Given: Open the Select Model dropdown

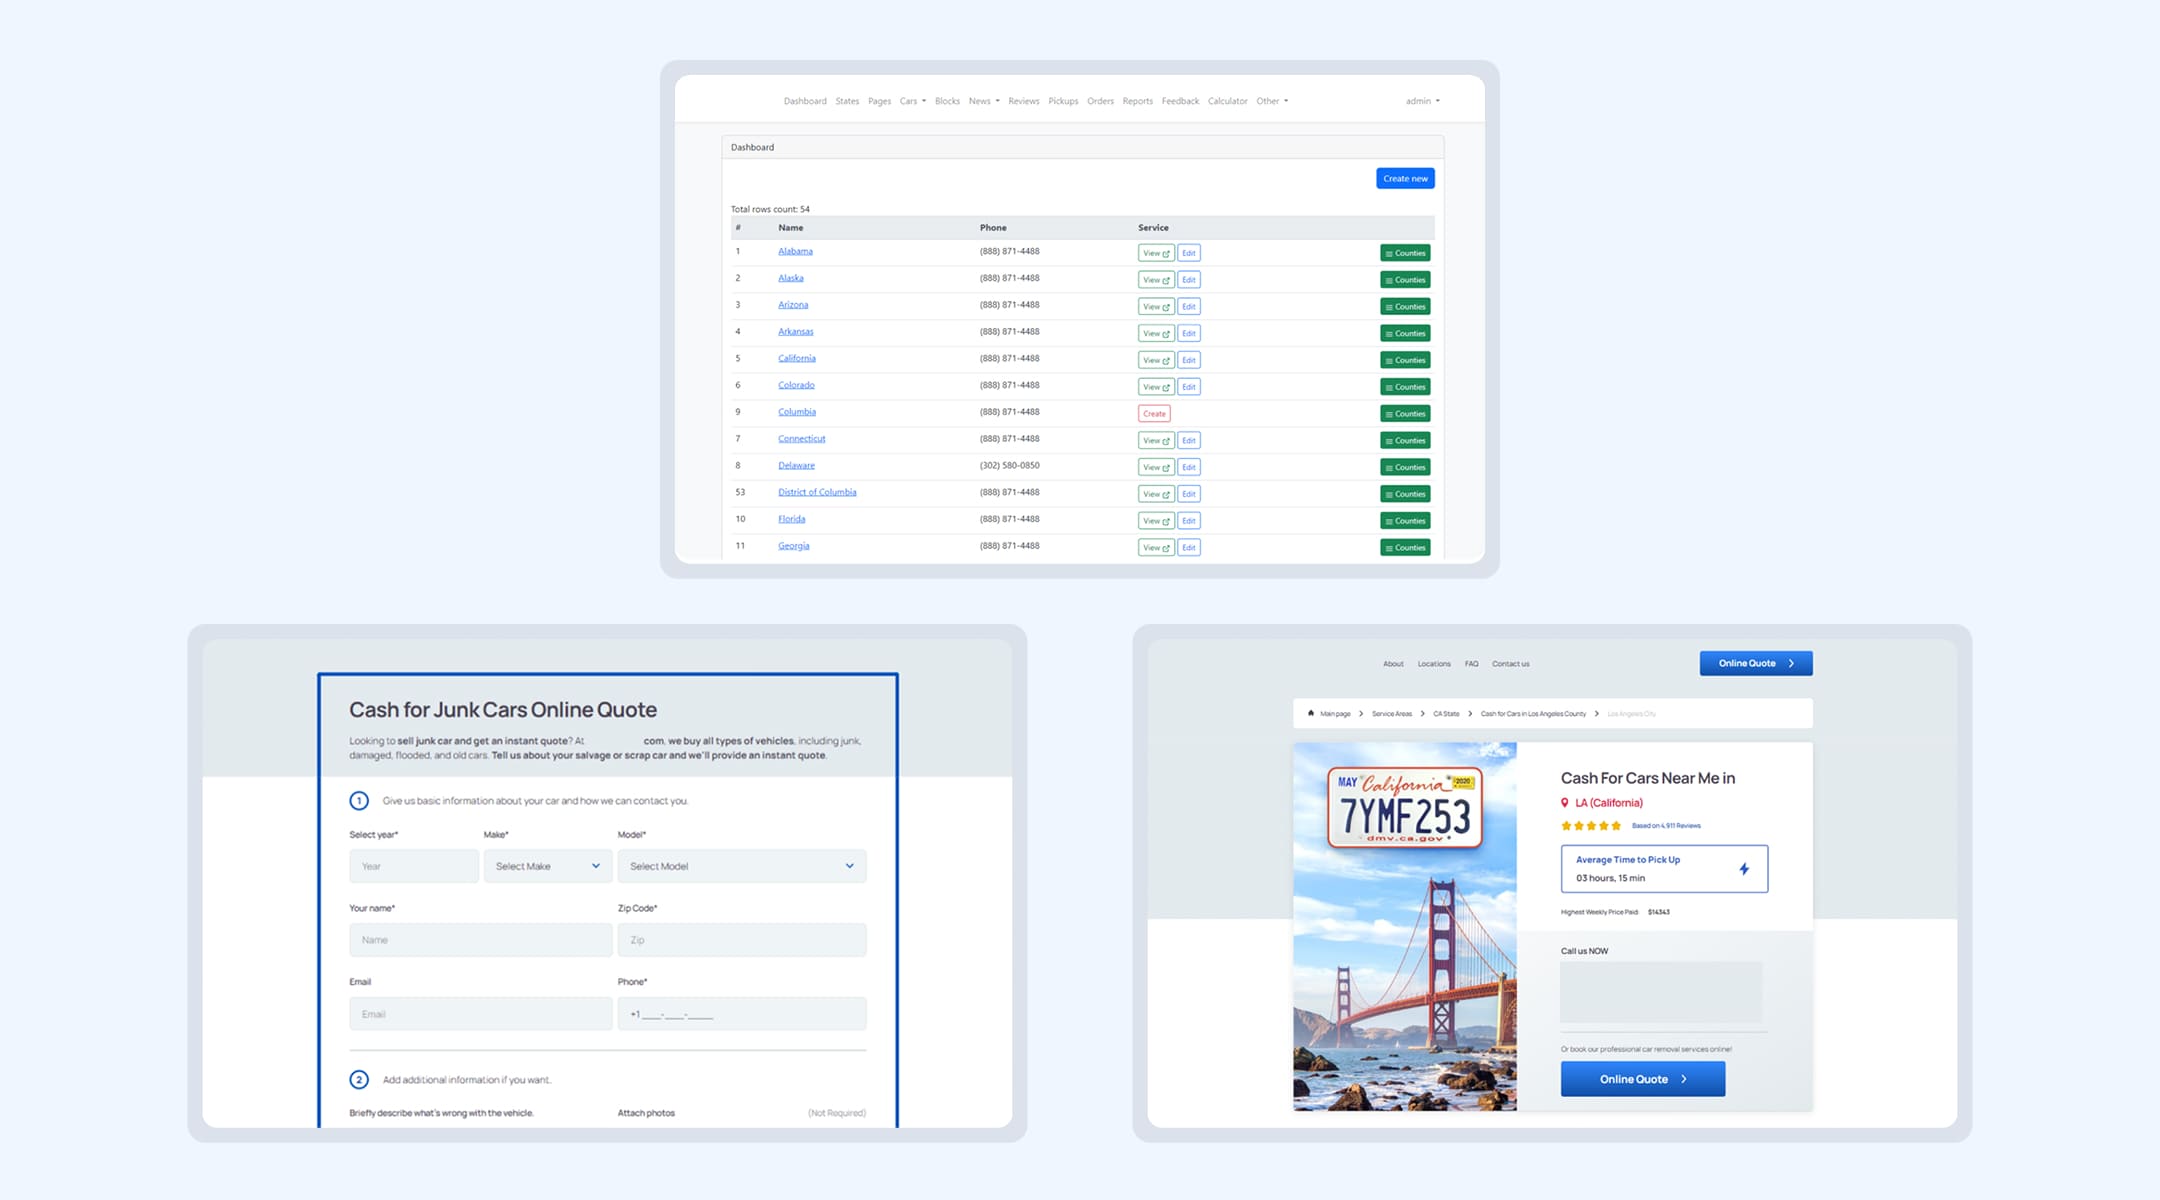Looking at the screenshot, I should click(x=741, y=866).
